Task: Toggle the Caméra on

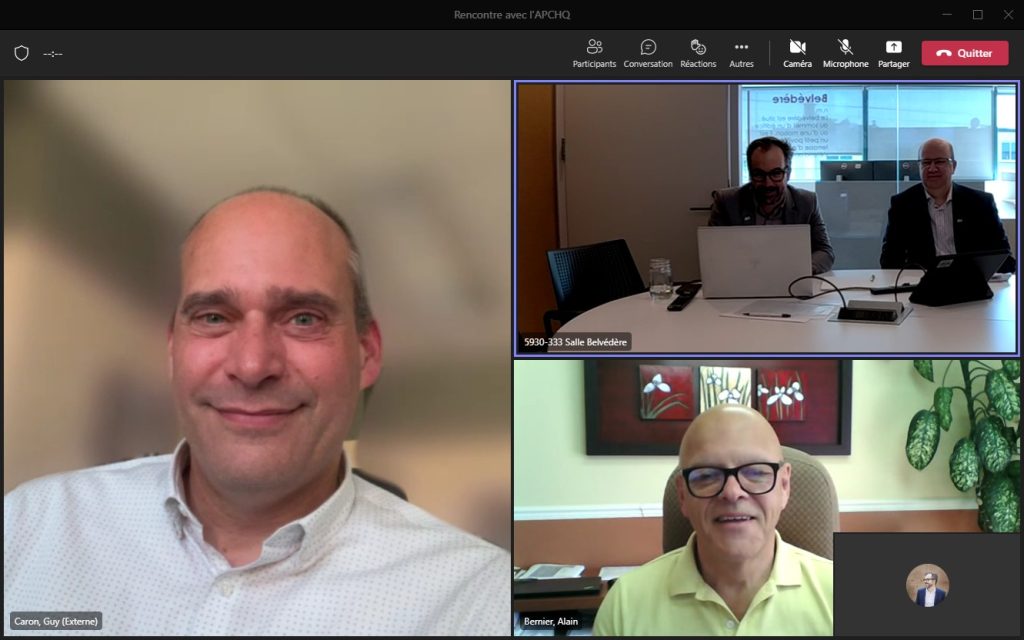Action: [x=797, y=53]
